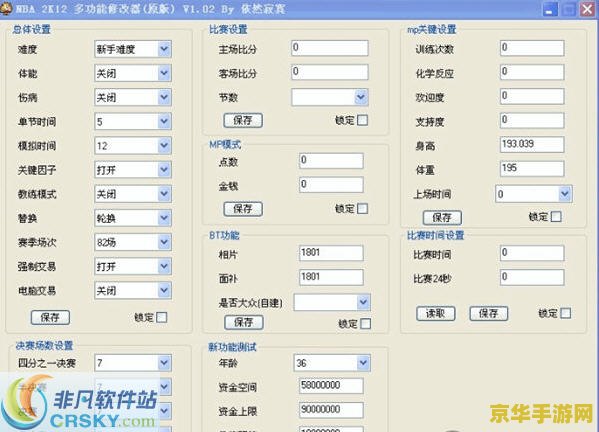The width and height of the screenshot is (599, 432).
Task: Focus the 相片 field showing 1801
Action: pyautogui.click(x=331, y=253)
